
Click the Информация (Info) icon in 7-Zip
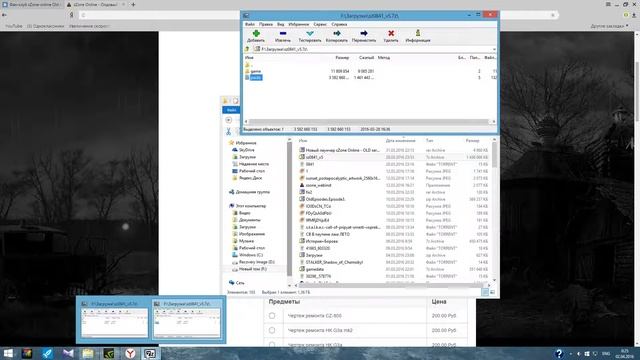click(418, 33)
